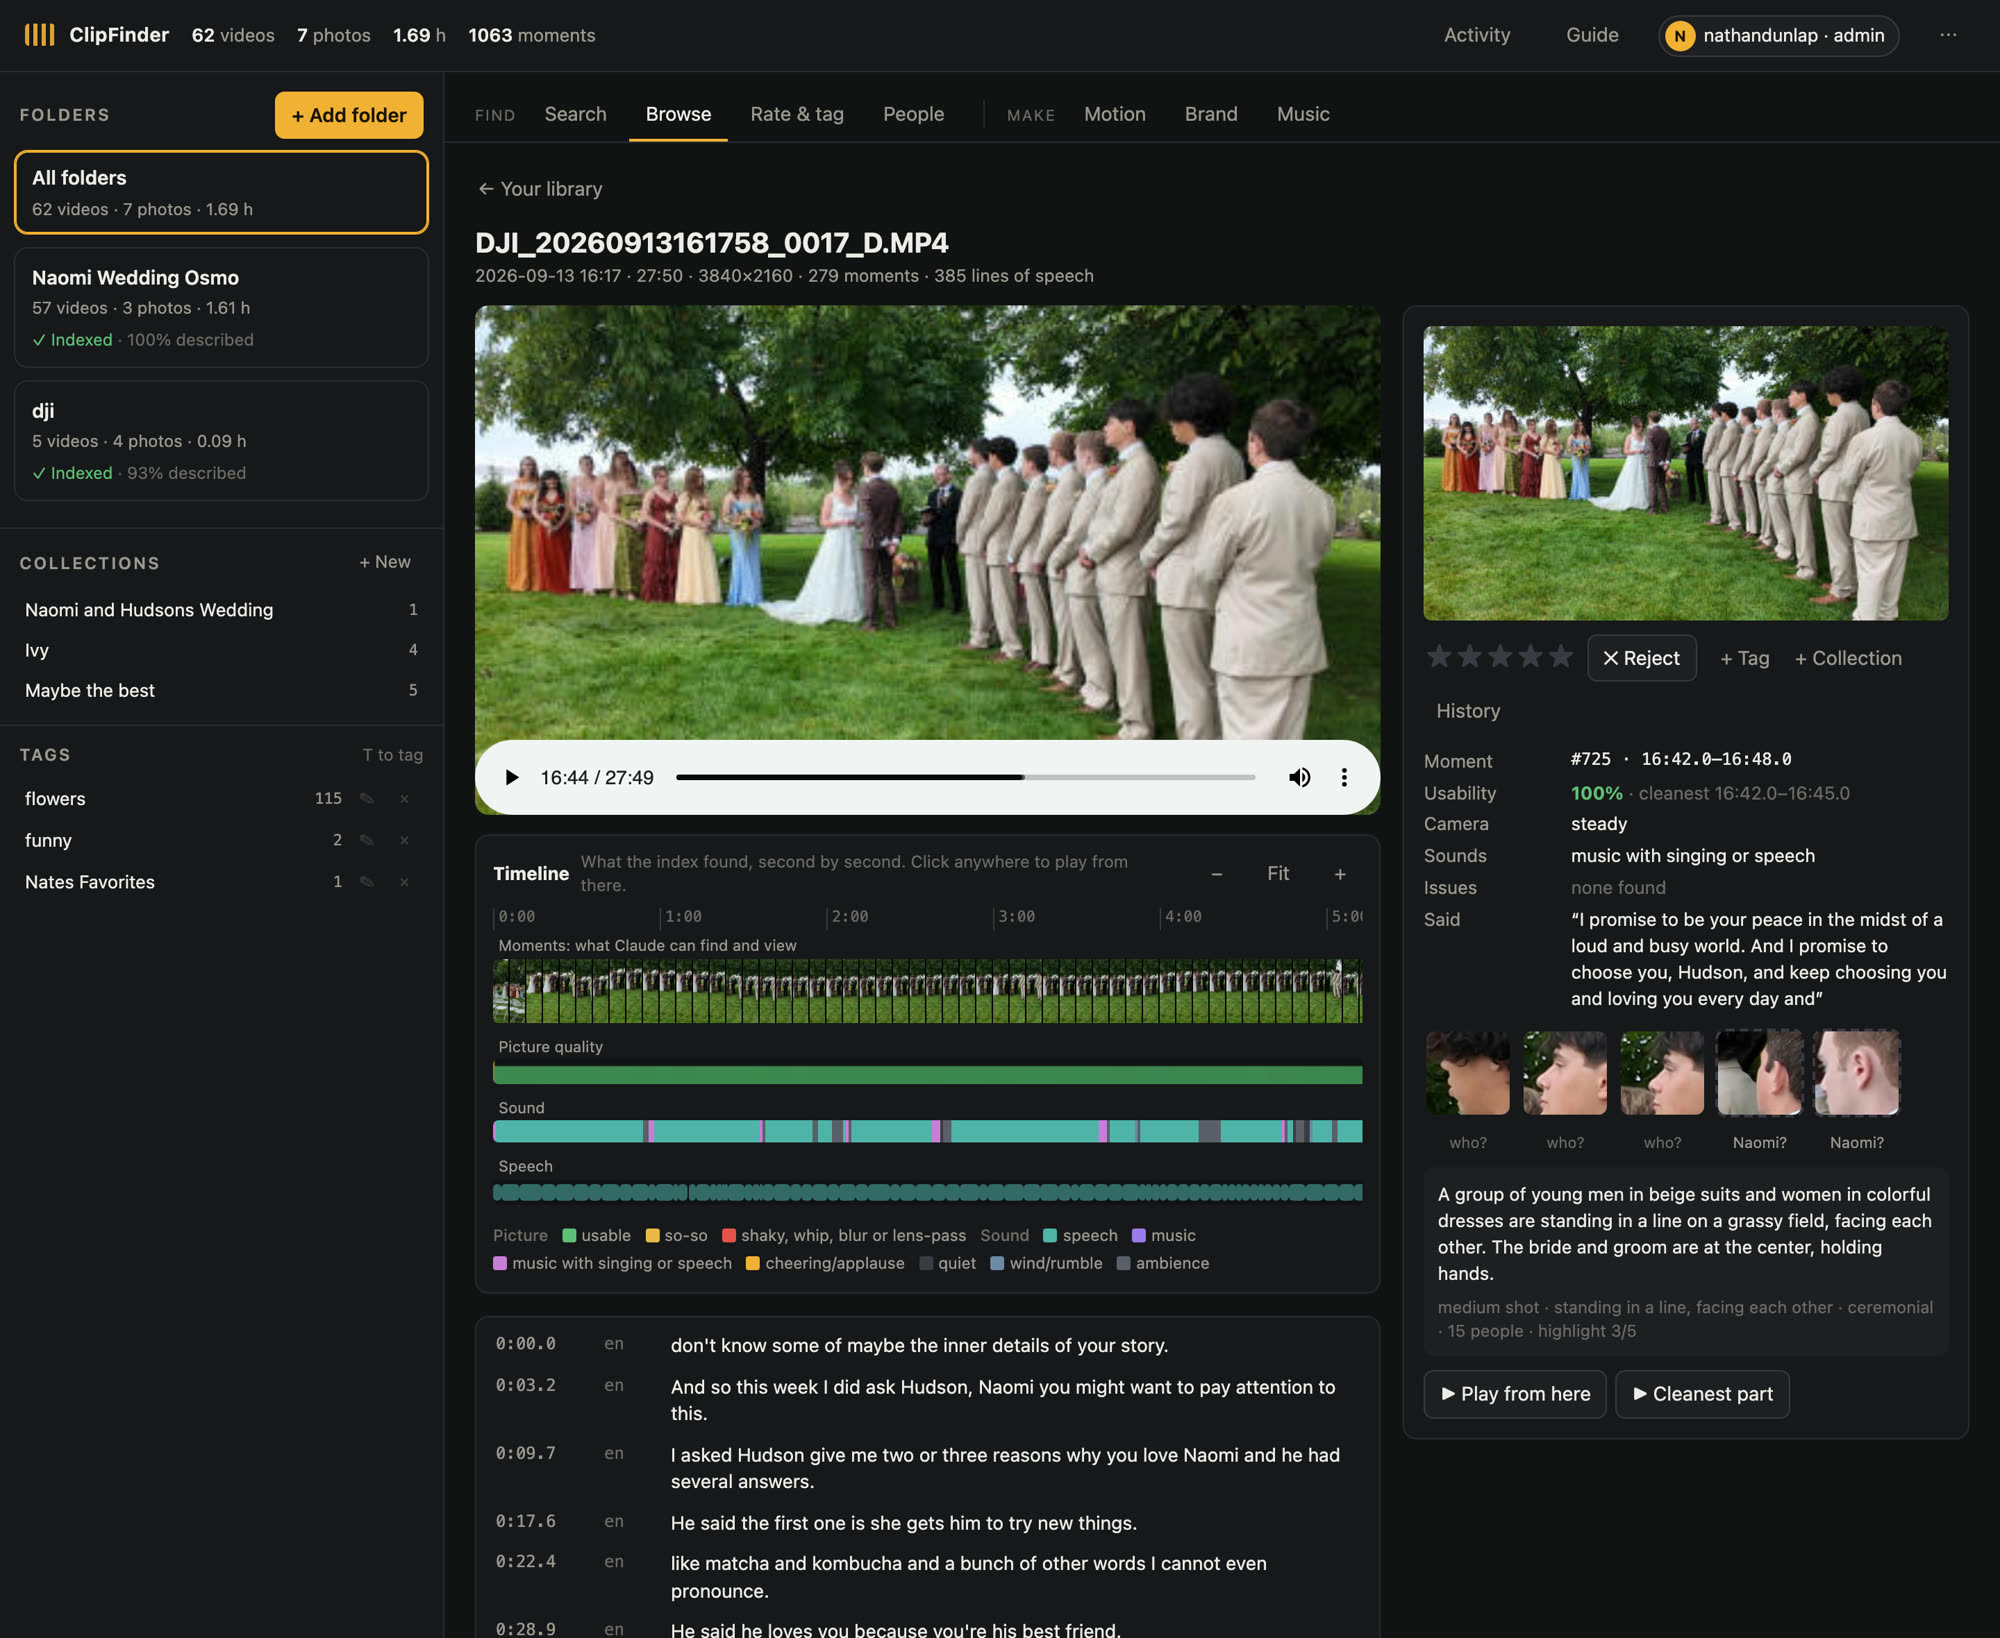Screen dimensions: 2000x1638
Task: Jump to transcript line at 0:03.2
Action: point(927,1400)
